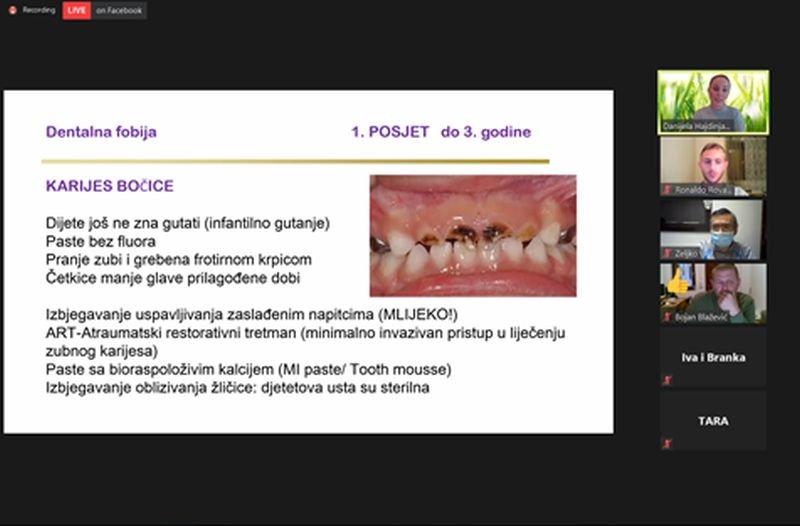The height and width of the screenshot is (526, 800).
Task: Click the 'Recording' status text
Action: point(38,10)
